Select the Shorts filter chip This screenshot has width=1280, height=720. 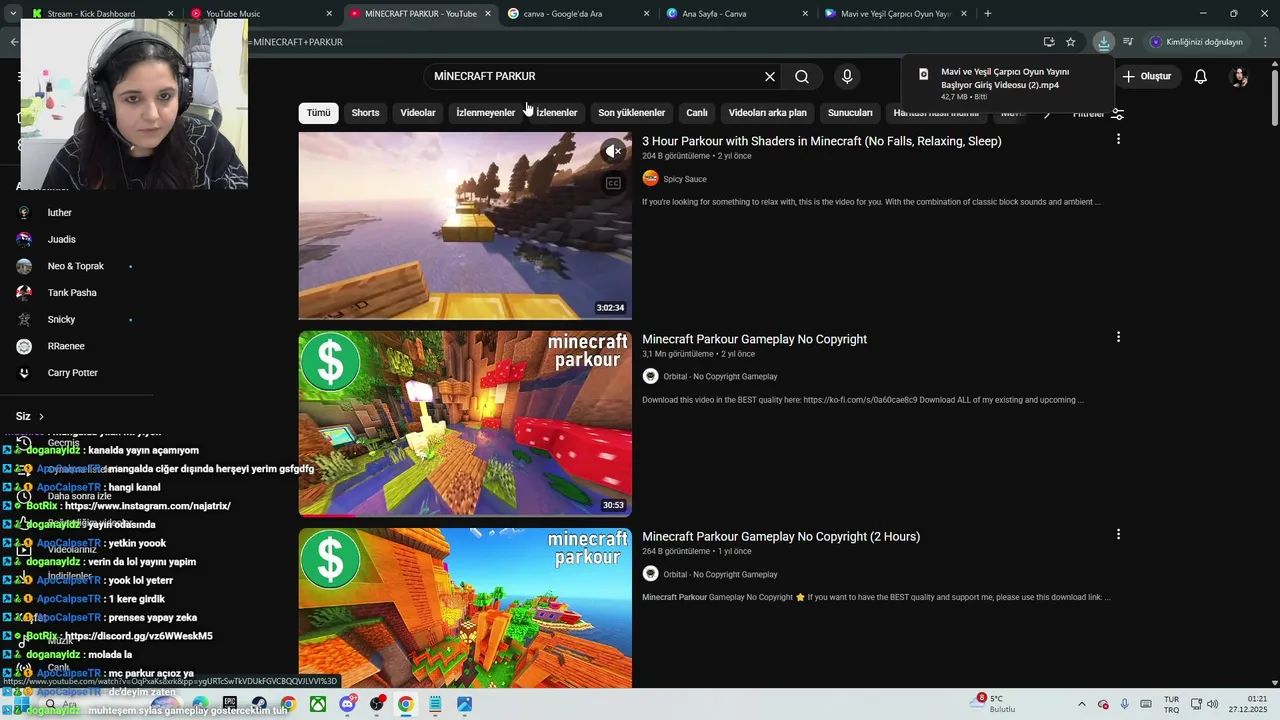pos(365,113)
